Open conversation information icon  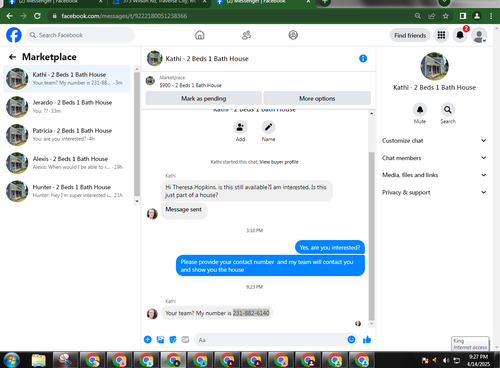[x=363, y=59]
